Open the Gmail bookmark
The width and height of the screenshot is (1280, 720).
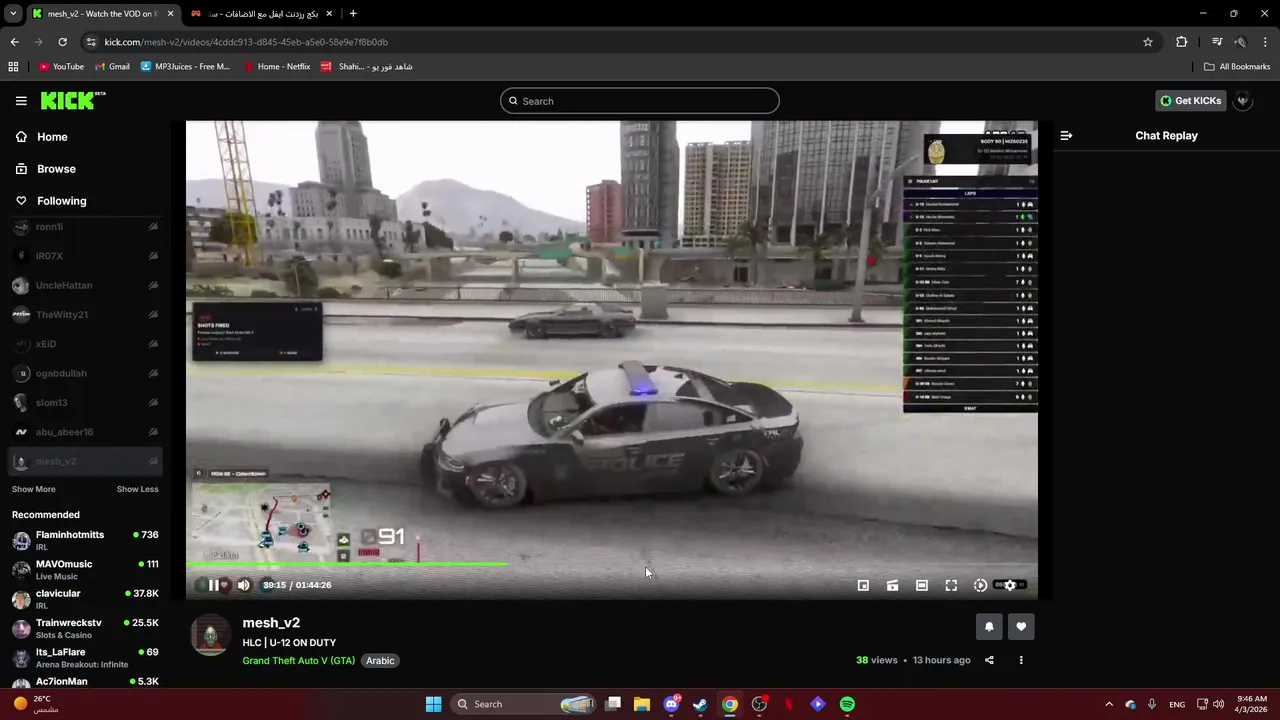click(x=112, y=67)
